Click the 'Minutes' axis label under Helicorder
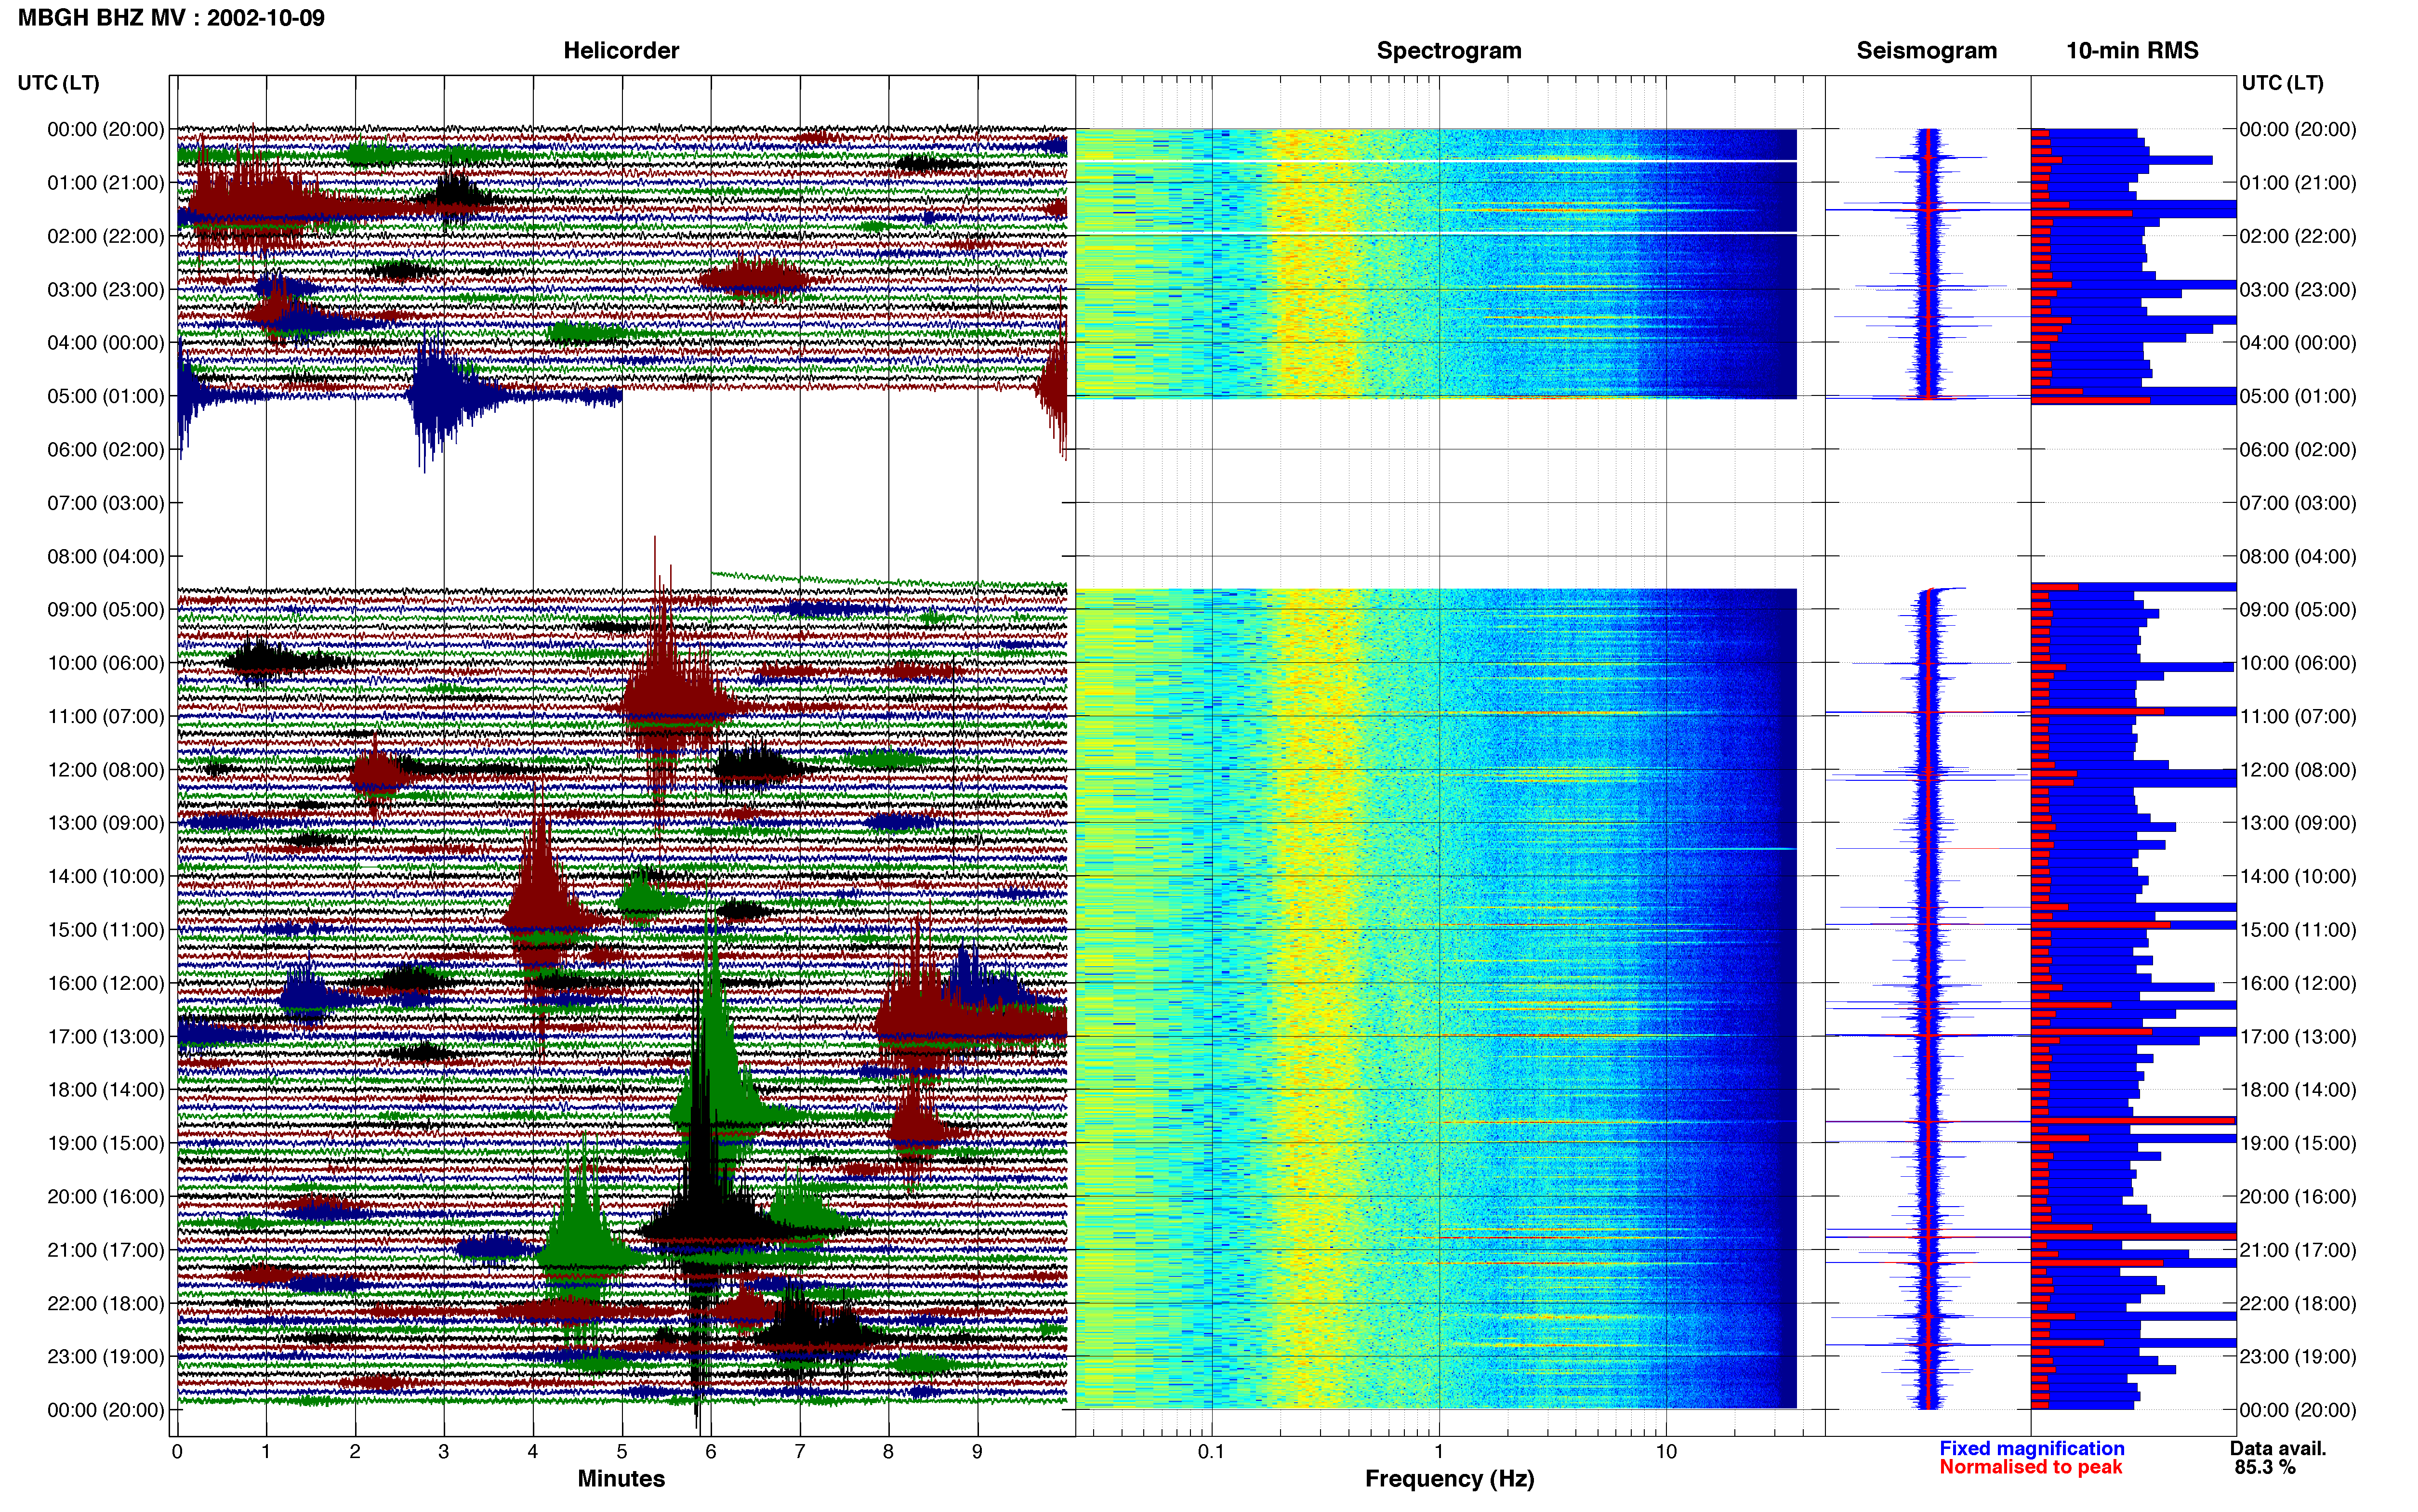Screen dimensions: 2418x1512 [x=621, y=1479]
